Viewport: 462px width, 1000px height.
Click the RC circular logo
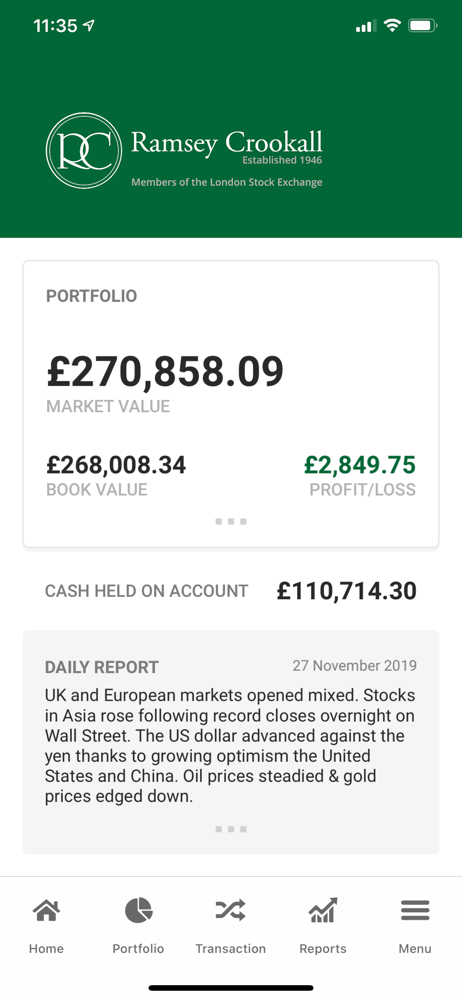pyautogui.click(x=84, y=151)
